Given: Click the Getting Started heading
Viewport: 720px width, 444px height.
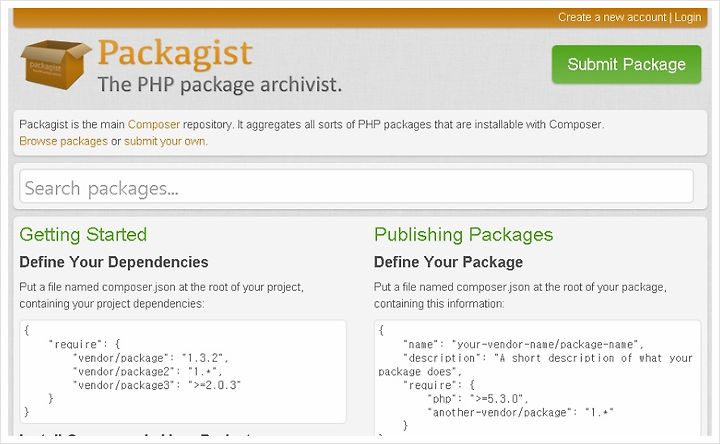Looking at the screenshot, I should pos(83,234).
